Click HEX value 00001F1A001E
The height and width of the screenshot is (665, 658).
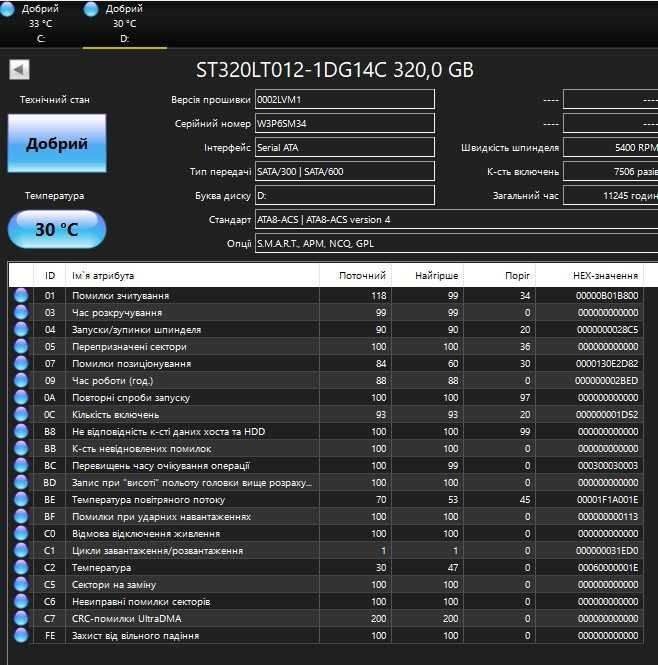(607, 500)
